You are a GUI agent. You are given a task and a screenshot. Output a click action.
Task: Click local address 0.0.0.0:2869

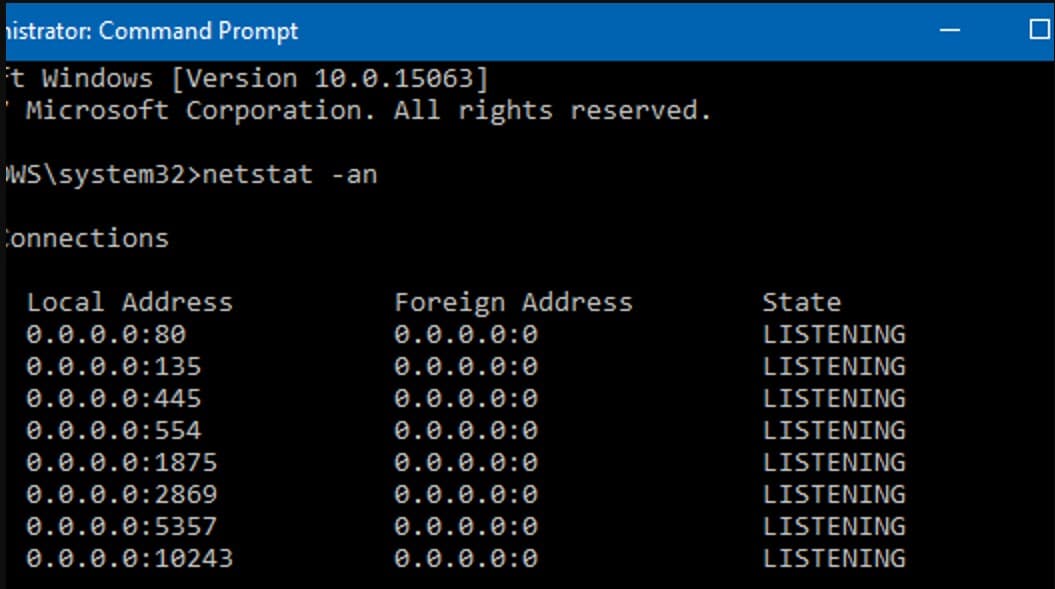[x=122, y=495]
